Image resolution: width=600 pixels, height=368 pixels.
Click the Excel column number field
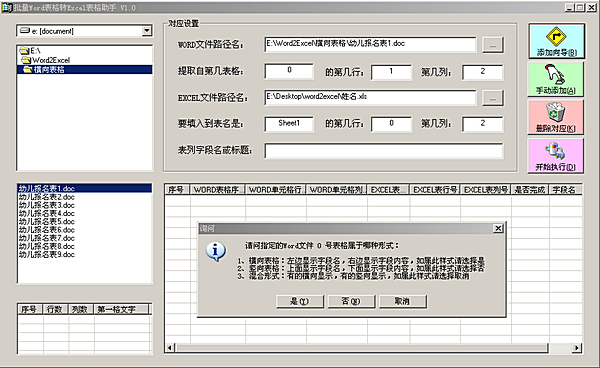click(x=482, y=124)
